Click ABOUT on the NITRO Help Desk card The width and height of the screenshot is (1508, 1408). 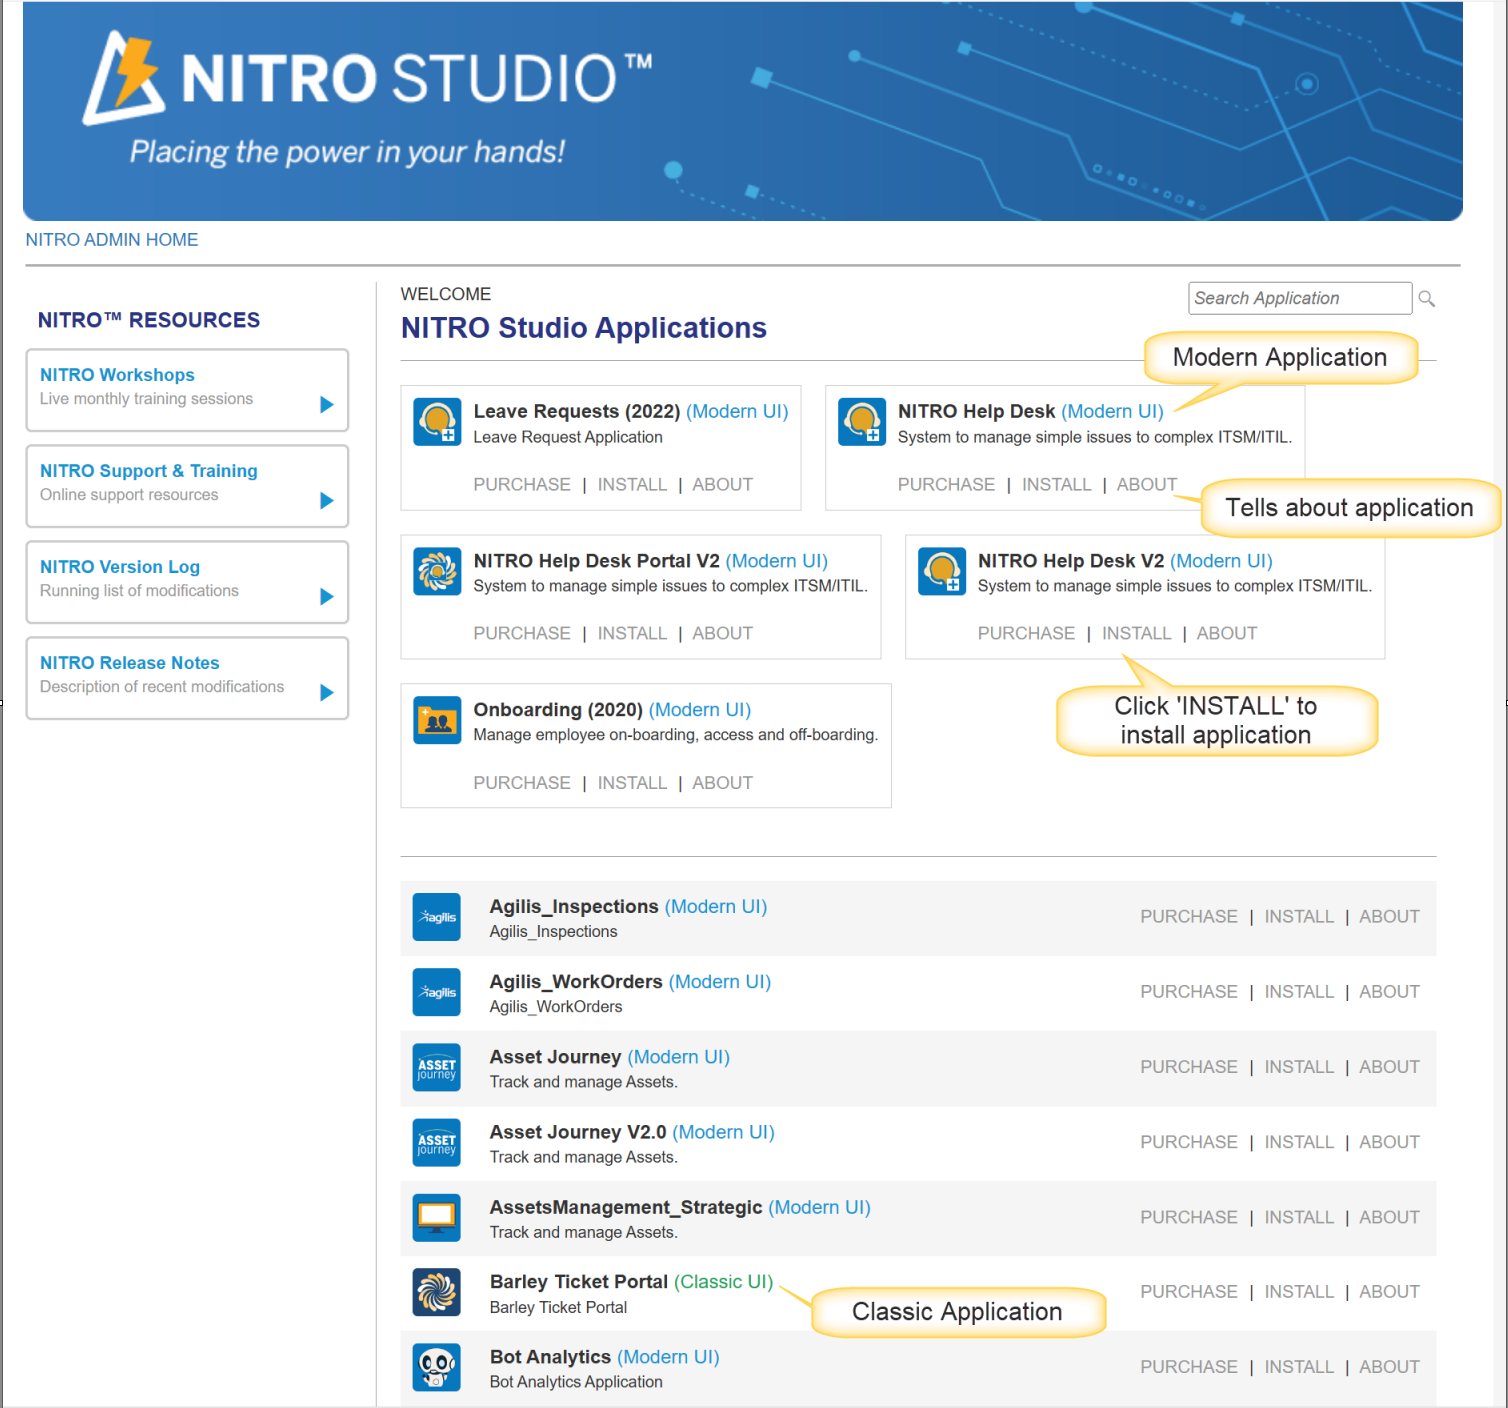pos(1146,485)
